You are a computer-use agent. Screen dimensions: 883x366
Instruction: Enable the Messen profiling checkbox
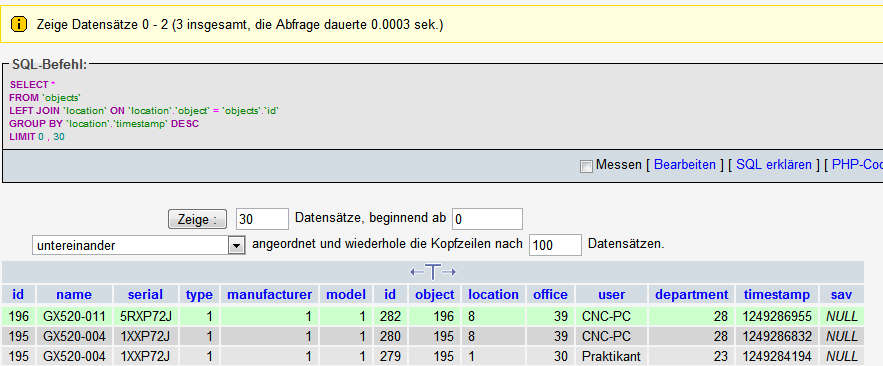point(586,166)
